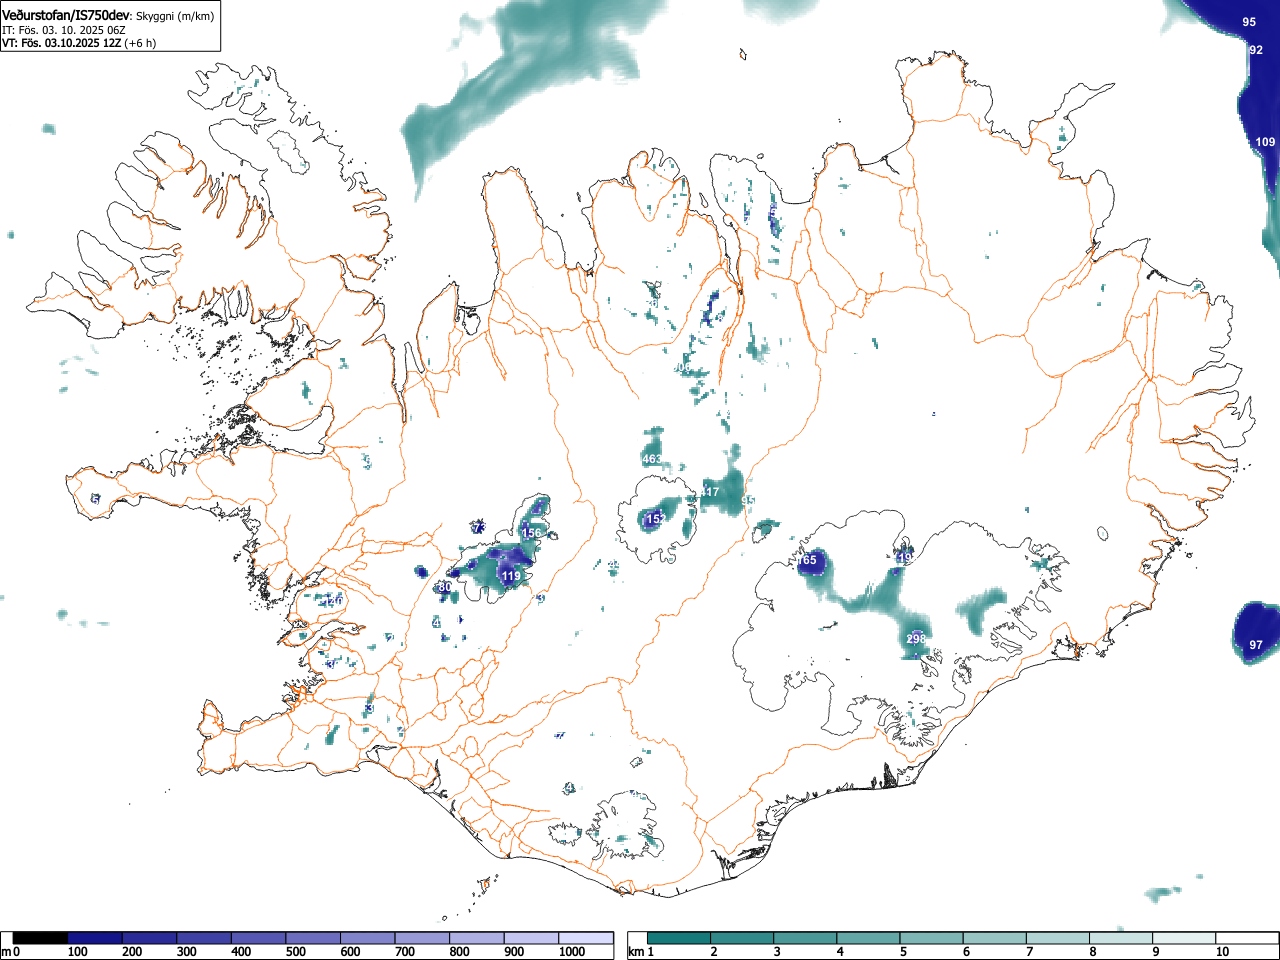Click the '(+6 h)' forecast offset text
1280x960 pixels.
point(140,43)
